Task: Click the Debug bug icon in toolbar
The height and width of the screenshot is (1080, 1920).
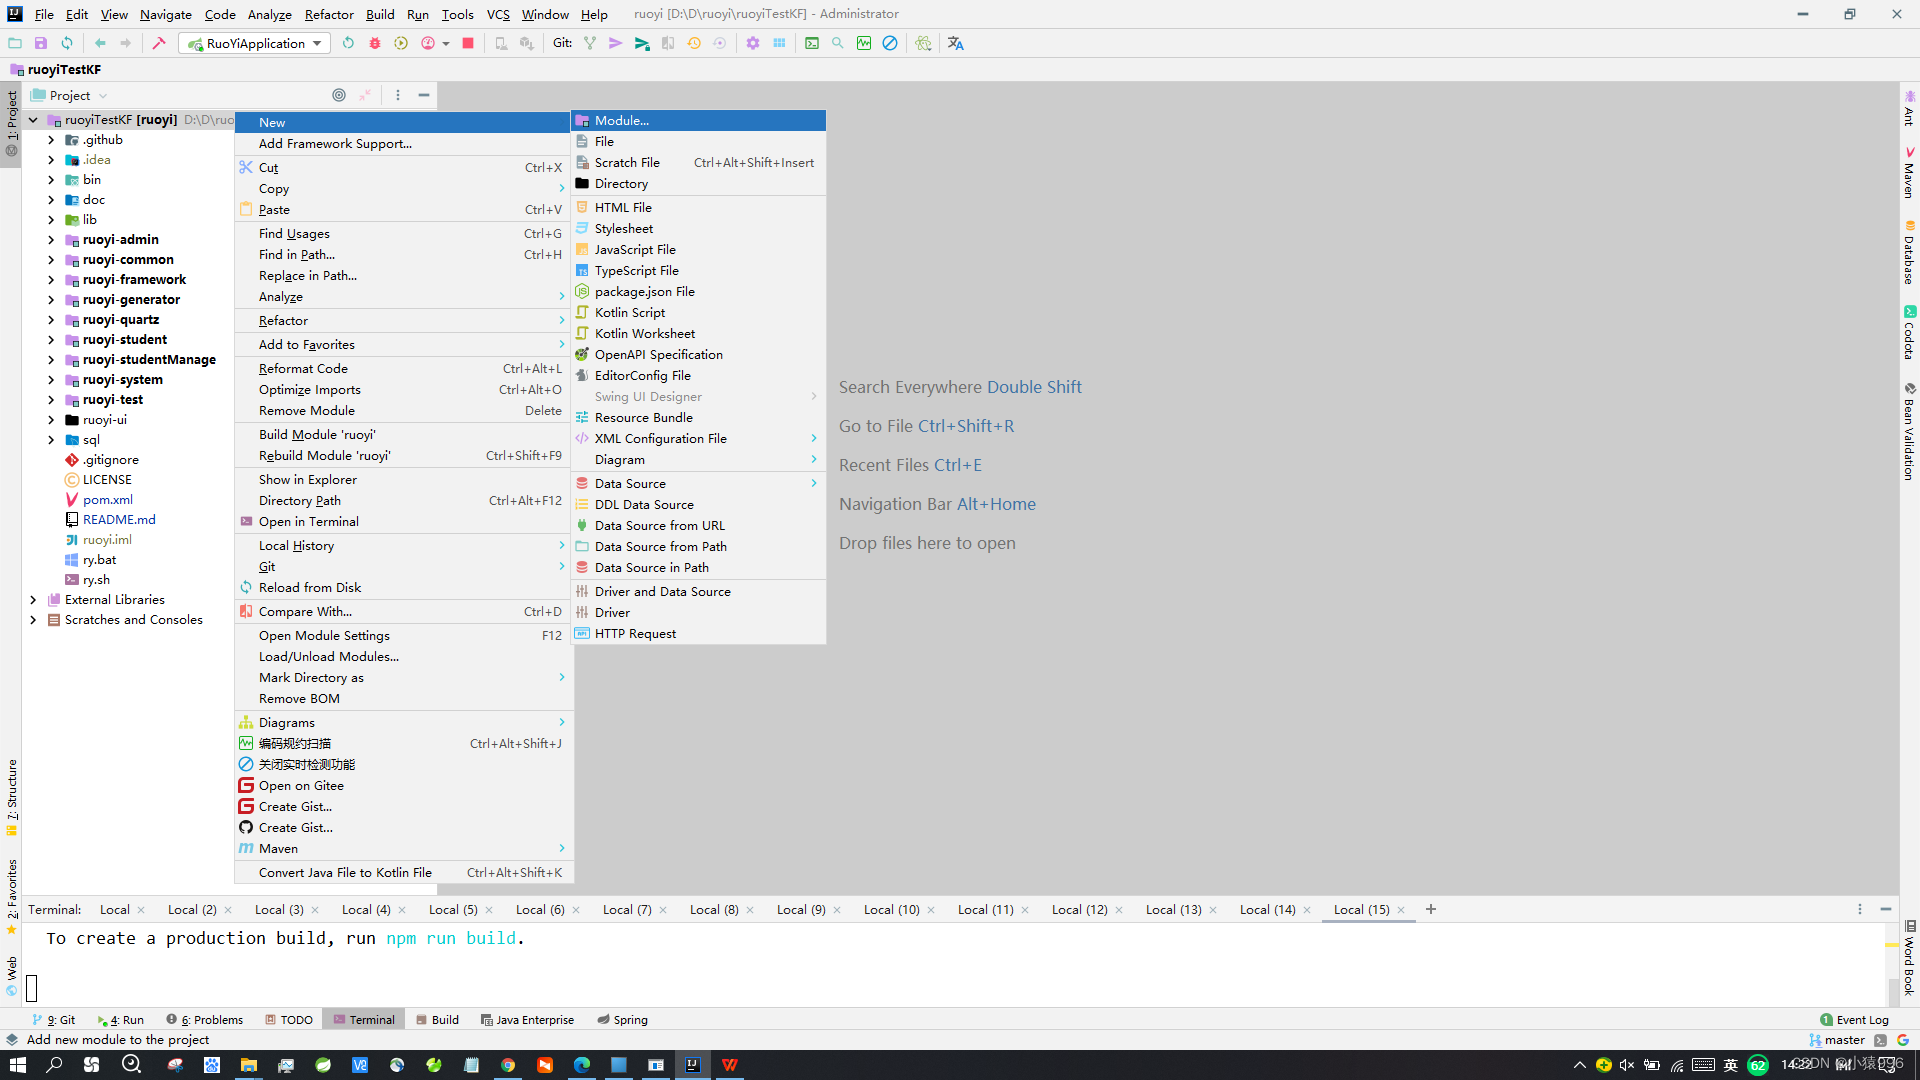Action: coord(375,43)
